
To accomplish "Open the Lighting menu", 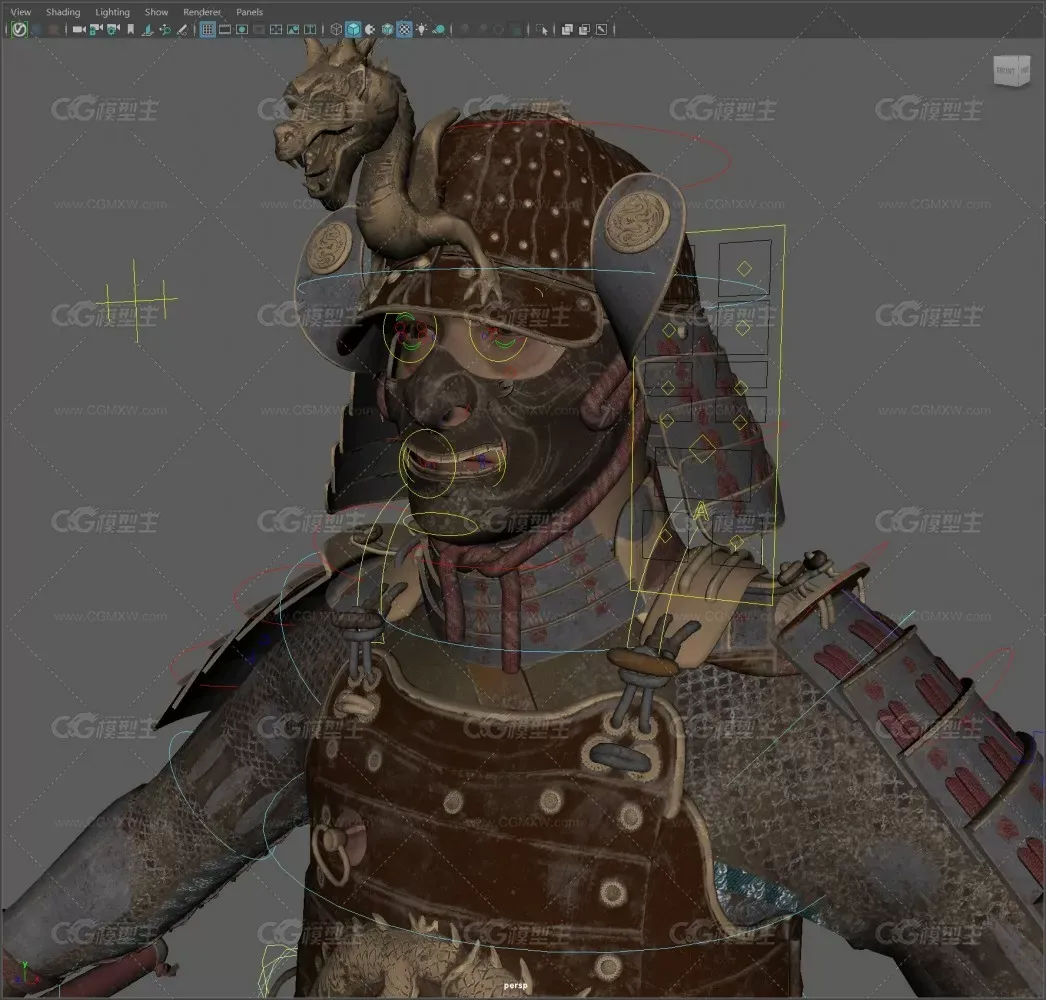I will (112, 12).
